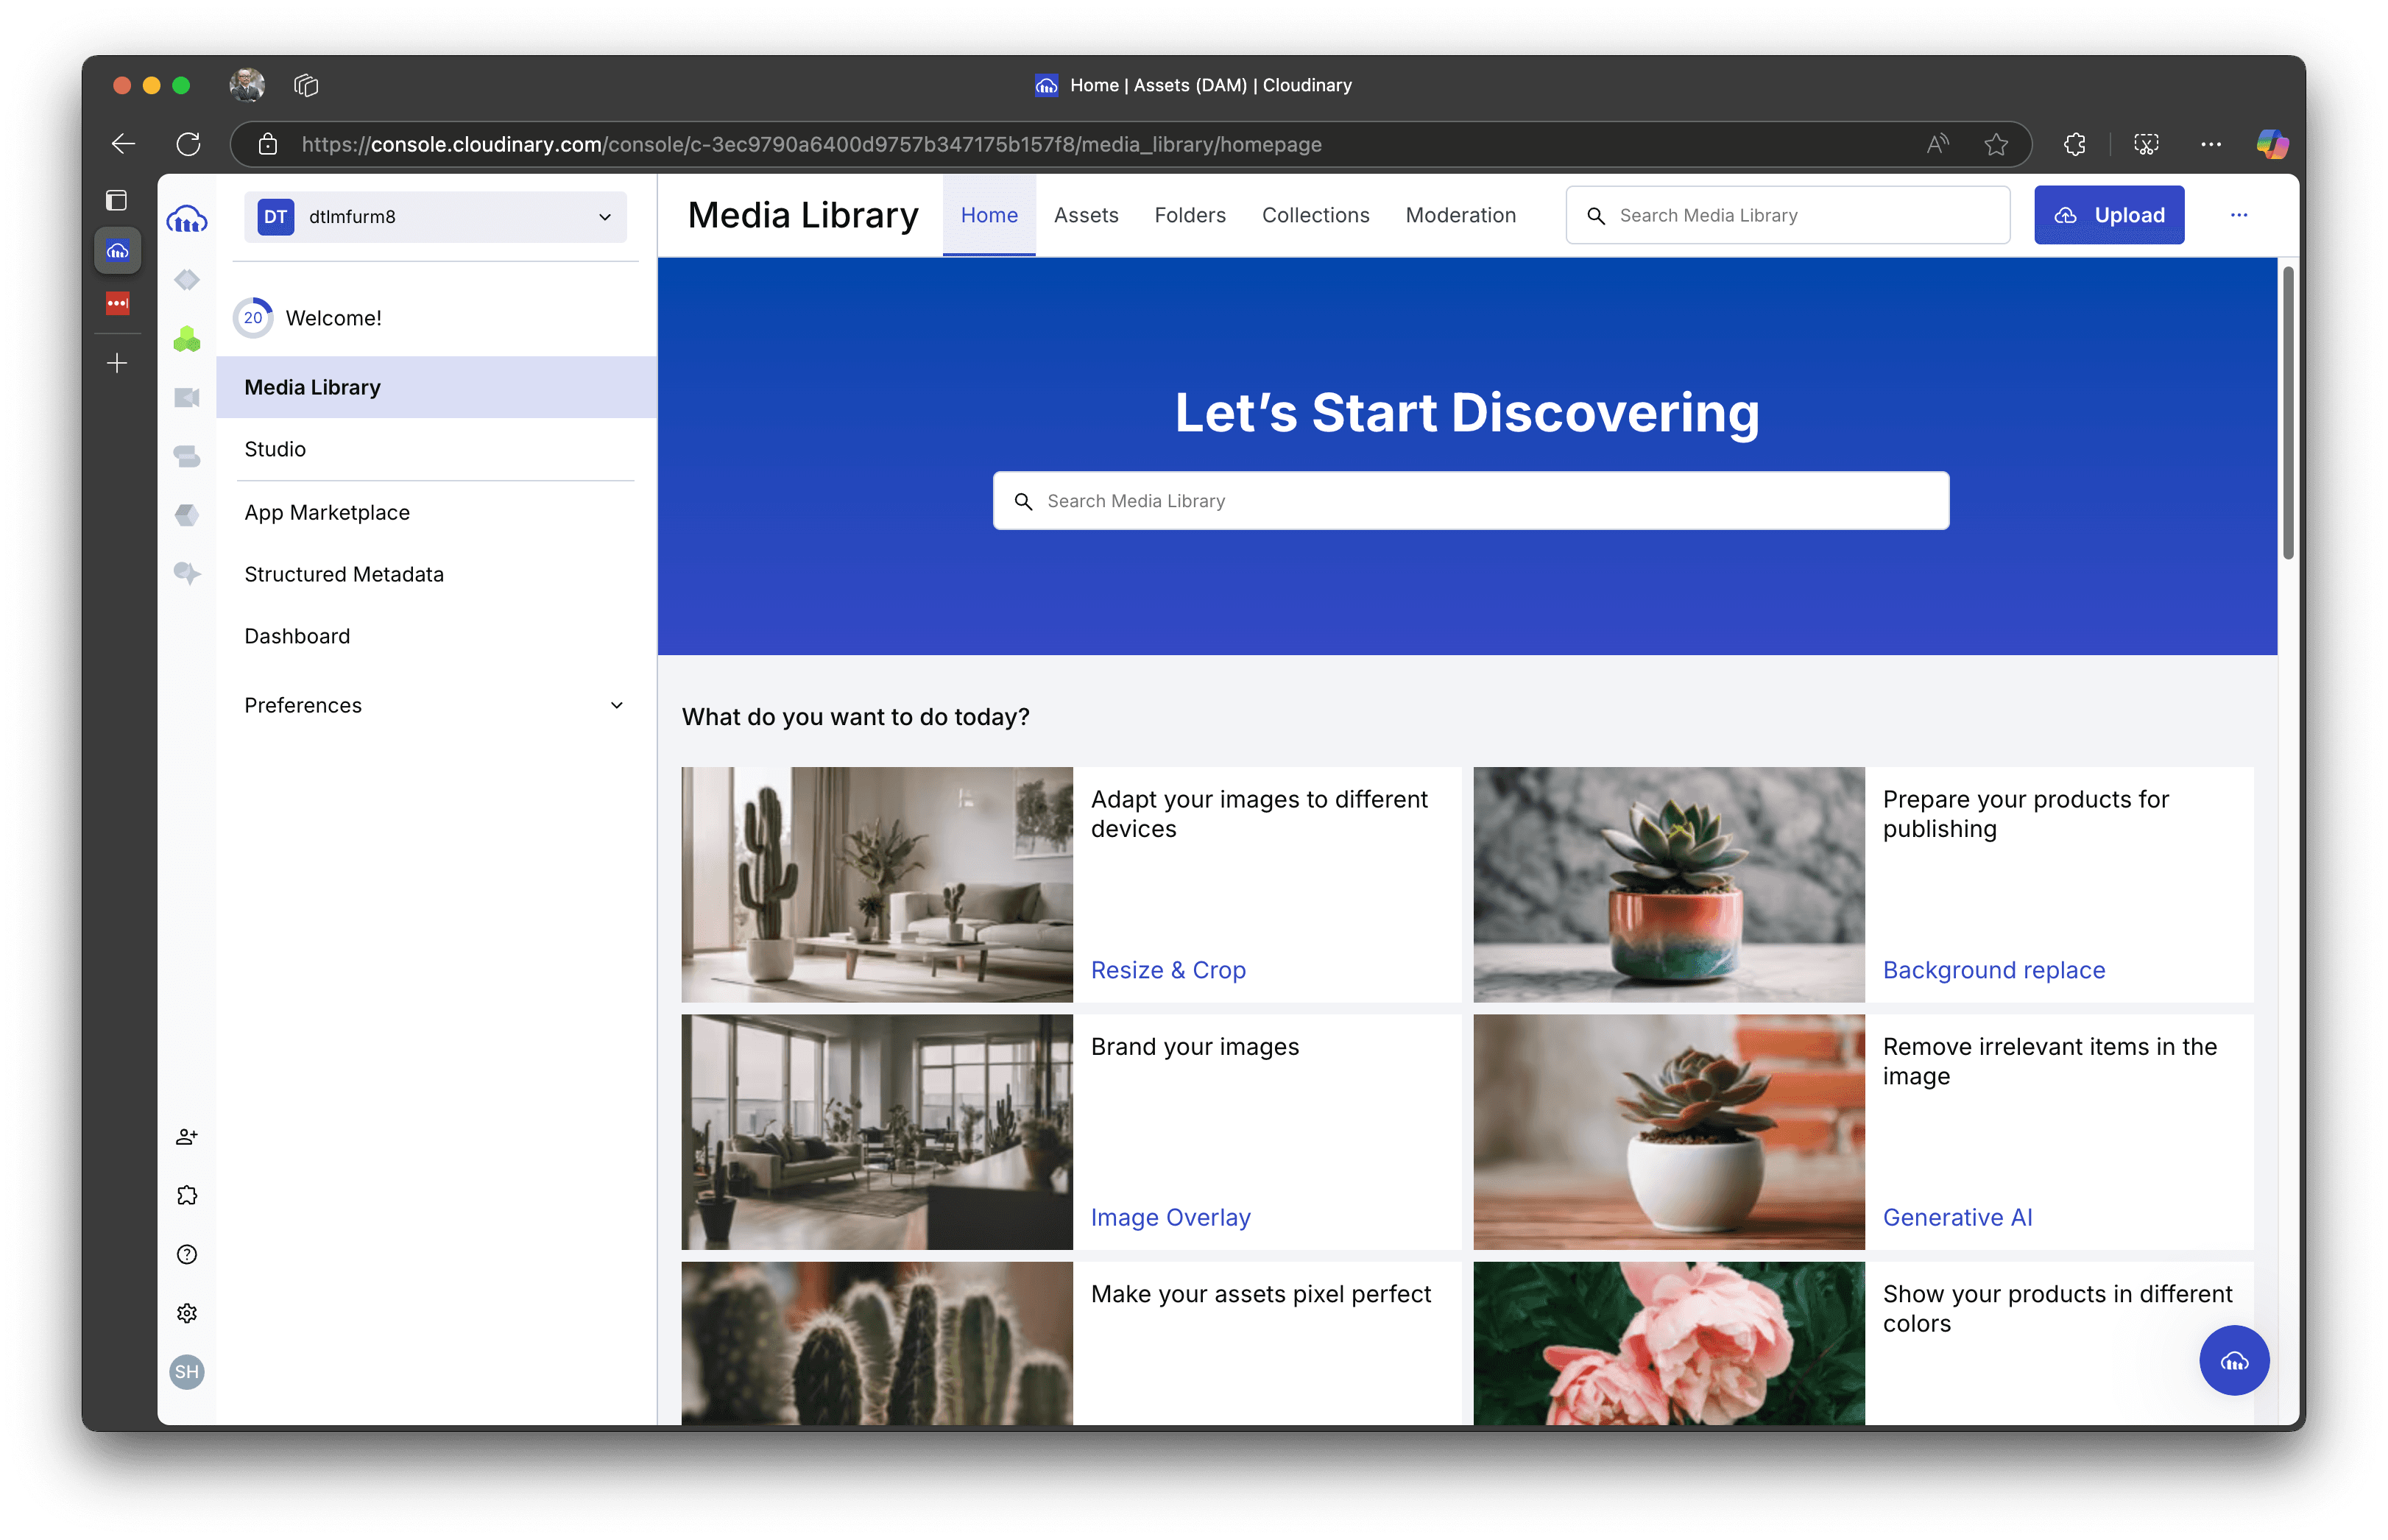Open the Collections tab

(1315, 215)
